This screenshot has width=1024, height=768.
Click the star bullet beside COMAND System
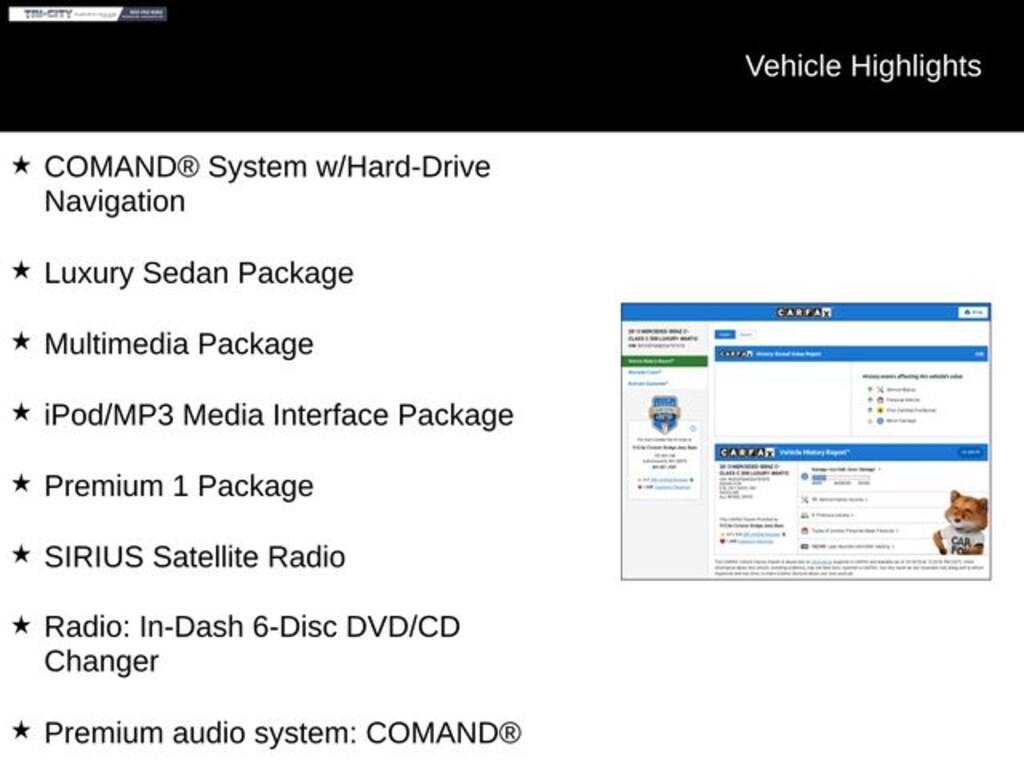click(x=21, y=165)
